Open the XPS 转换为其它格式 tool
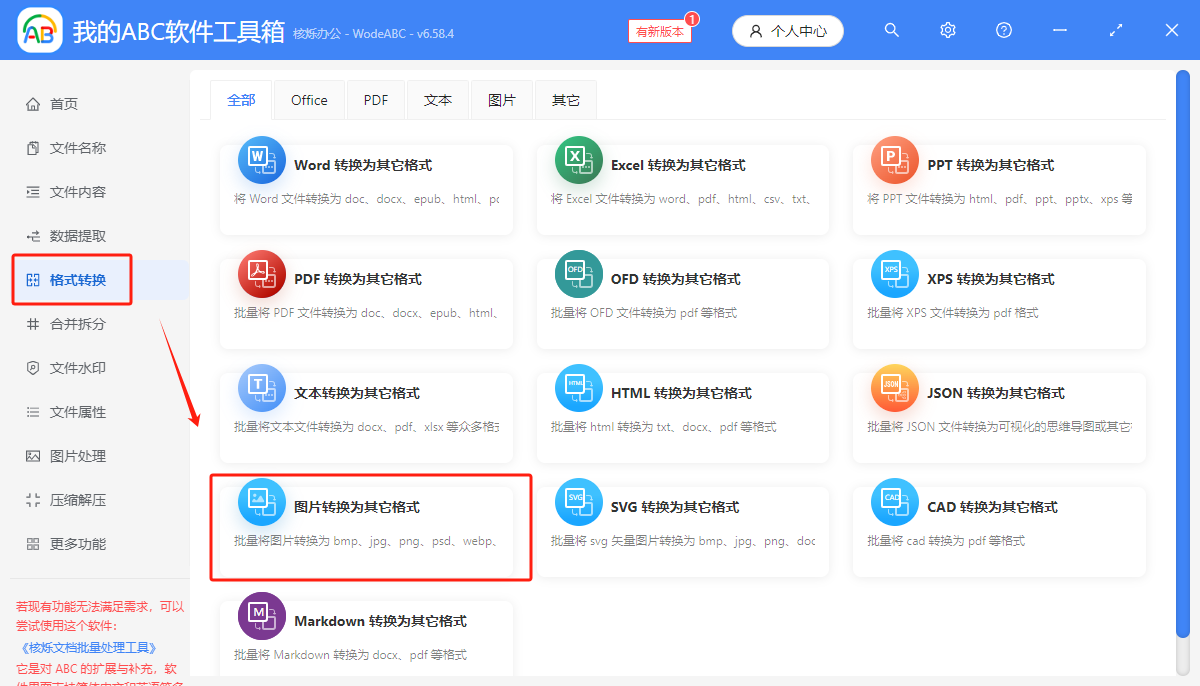The image size is (1200, 686). (999, 303)
